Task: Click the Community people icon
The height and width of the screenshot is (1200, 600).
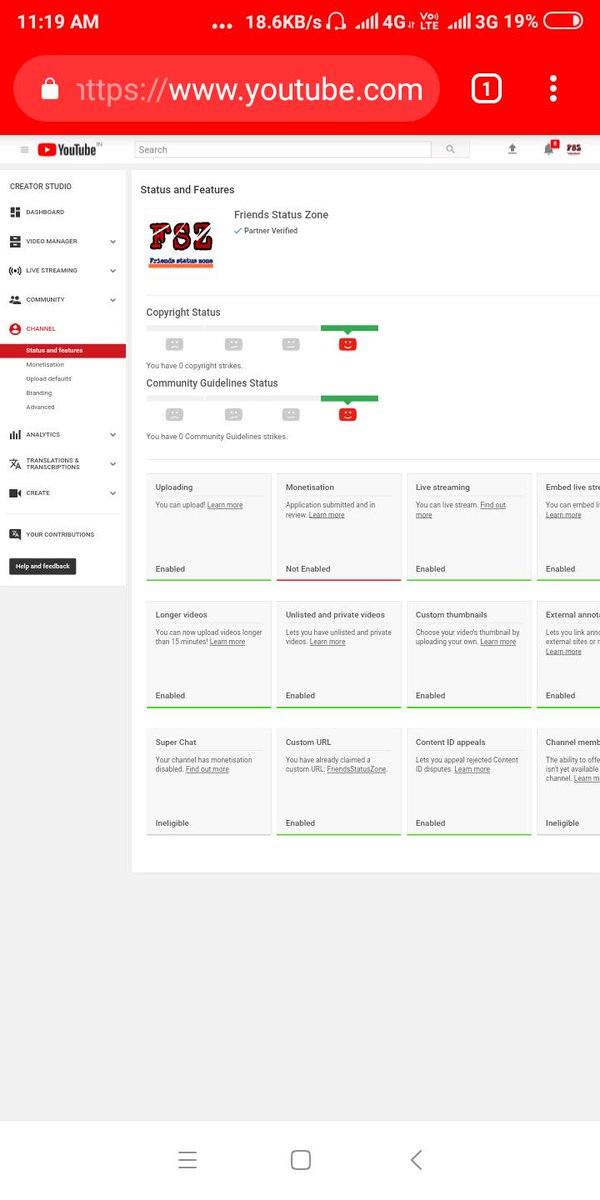Action: click(15, 299)
